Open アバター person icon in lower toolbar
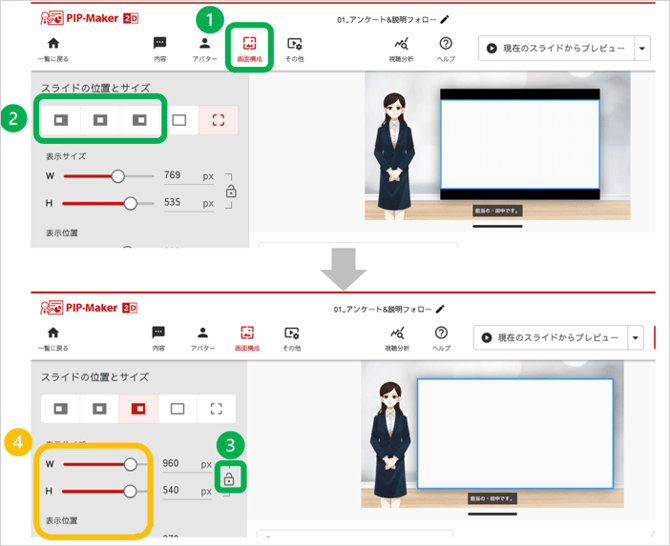Image resolution: width=670 pixels, height=546 pixels. click(204, 338)
